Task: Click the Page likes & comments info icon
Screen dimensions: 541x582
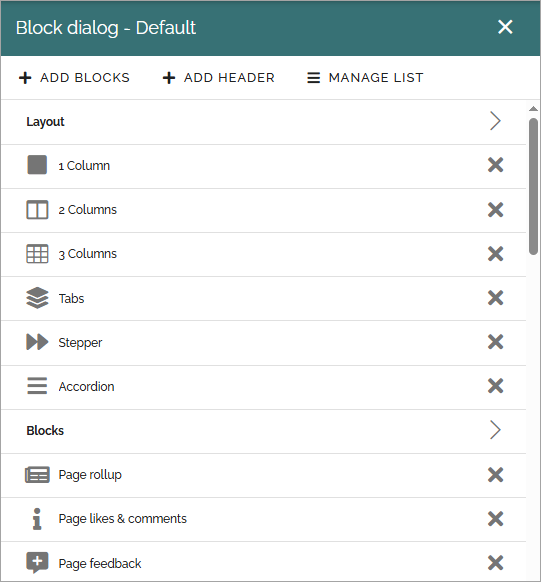Action: click(37, 519)
